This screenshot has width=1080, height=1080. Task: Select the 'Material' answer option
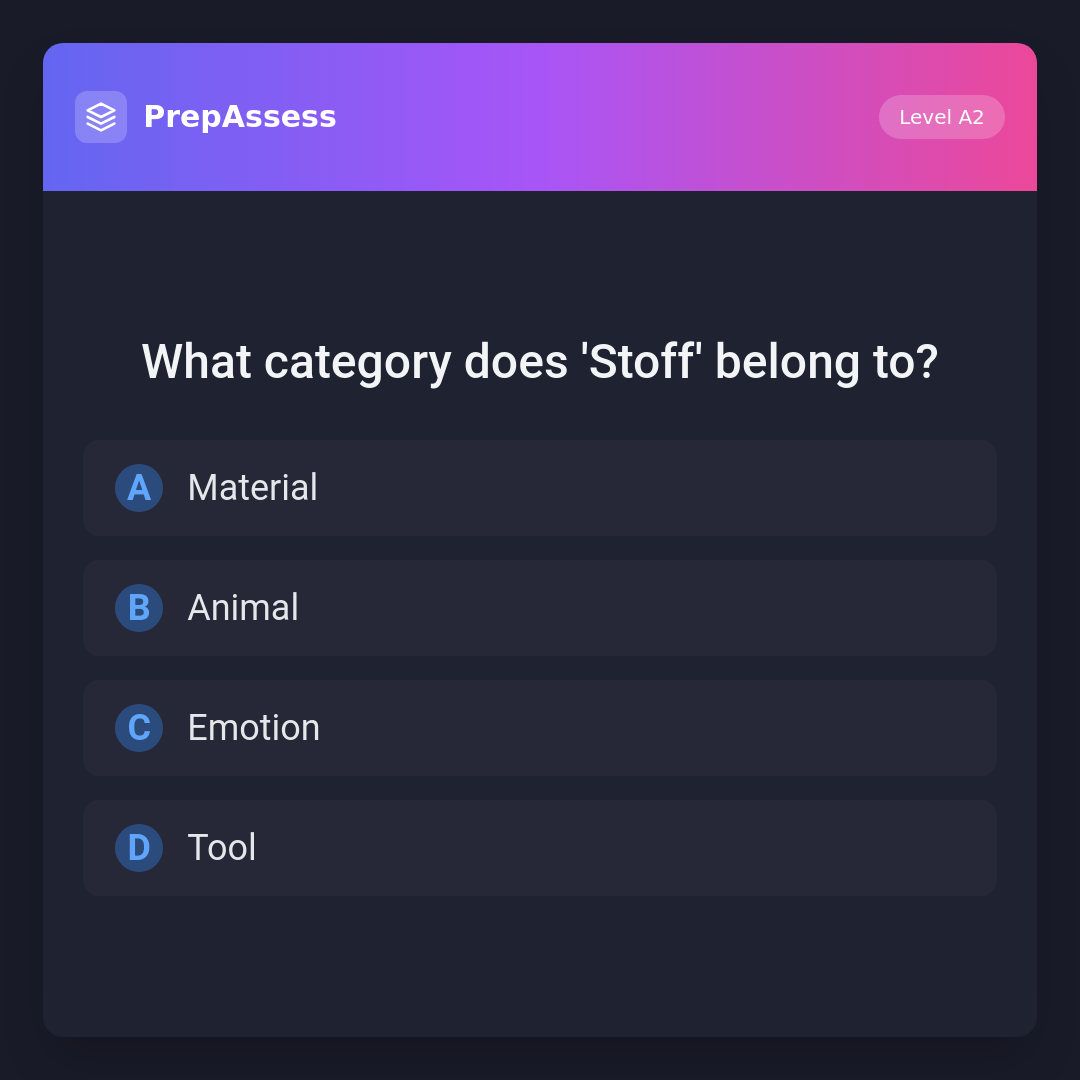point(540,488)
